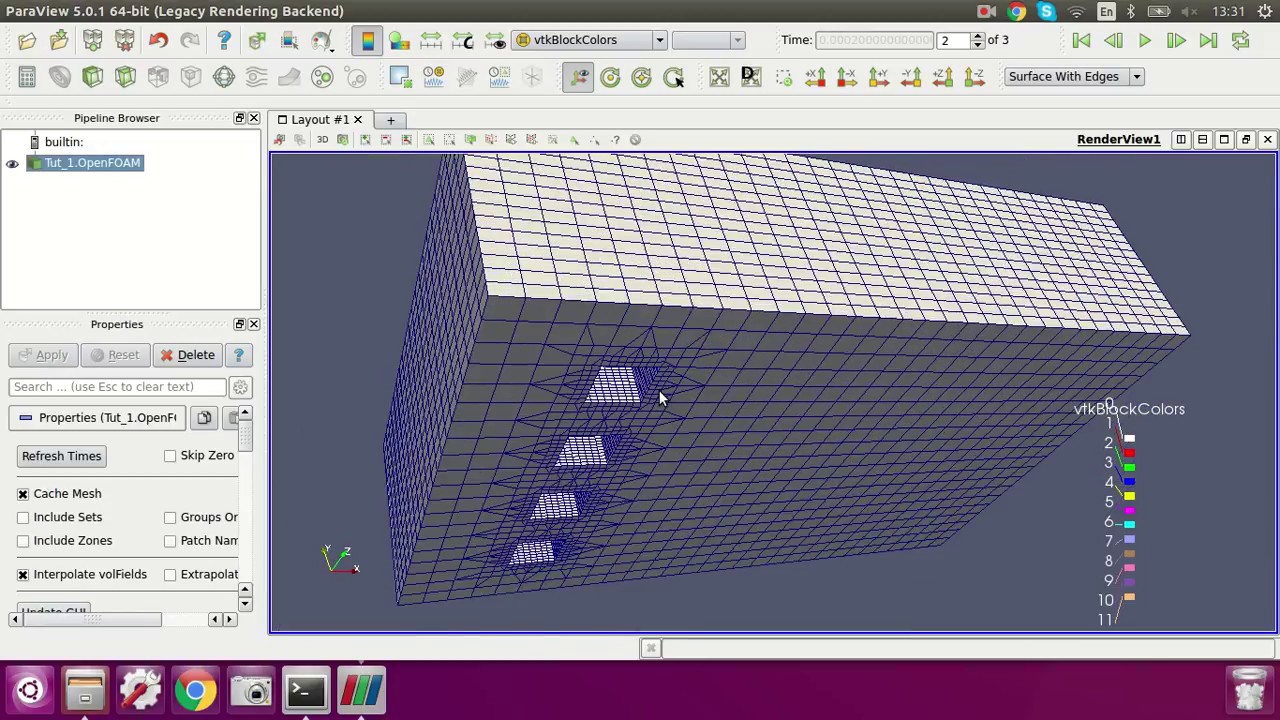Split RenderView1 horizontally icon
This screenshot has height=720, width=1280.
[x=1181, y=140]
